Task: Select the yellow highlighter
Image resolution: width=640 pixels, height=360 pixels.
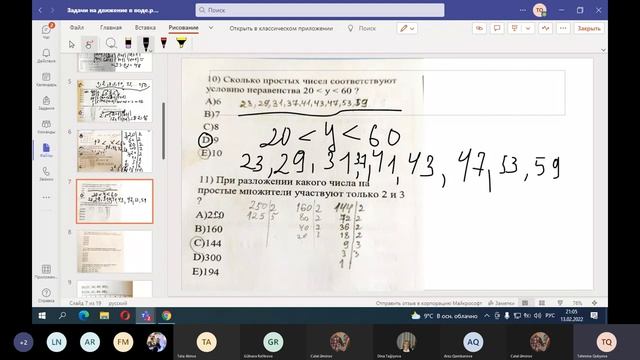Action: click(x=181, y=42)
